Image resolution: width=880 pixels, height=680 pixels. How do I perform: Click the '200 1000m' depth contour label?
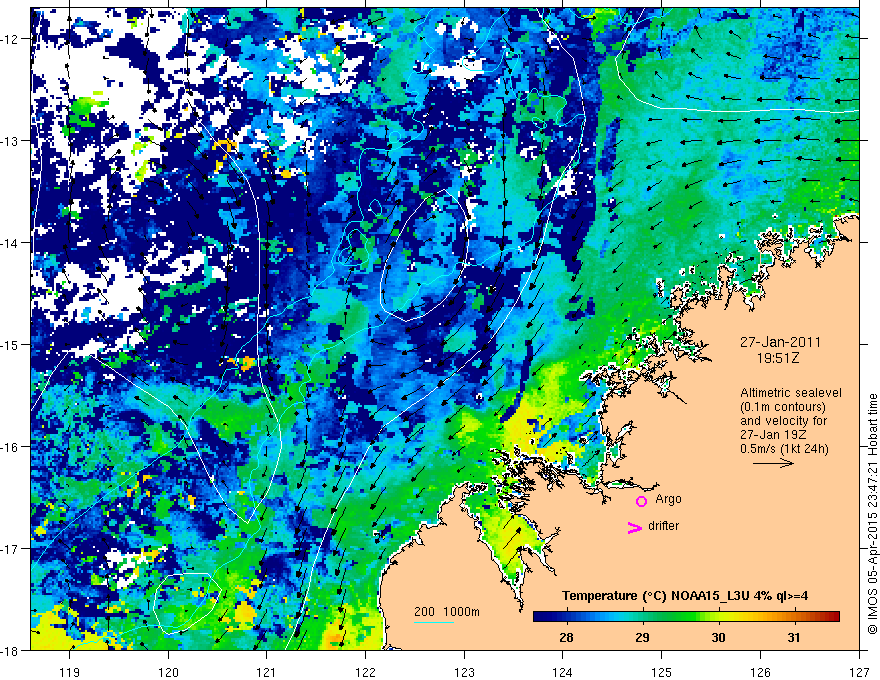(x=447, y=612)
